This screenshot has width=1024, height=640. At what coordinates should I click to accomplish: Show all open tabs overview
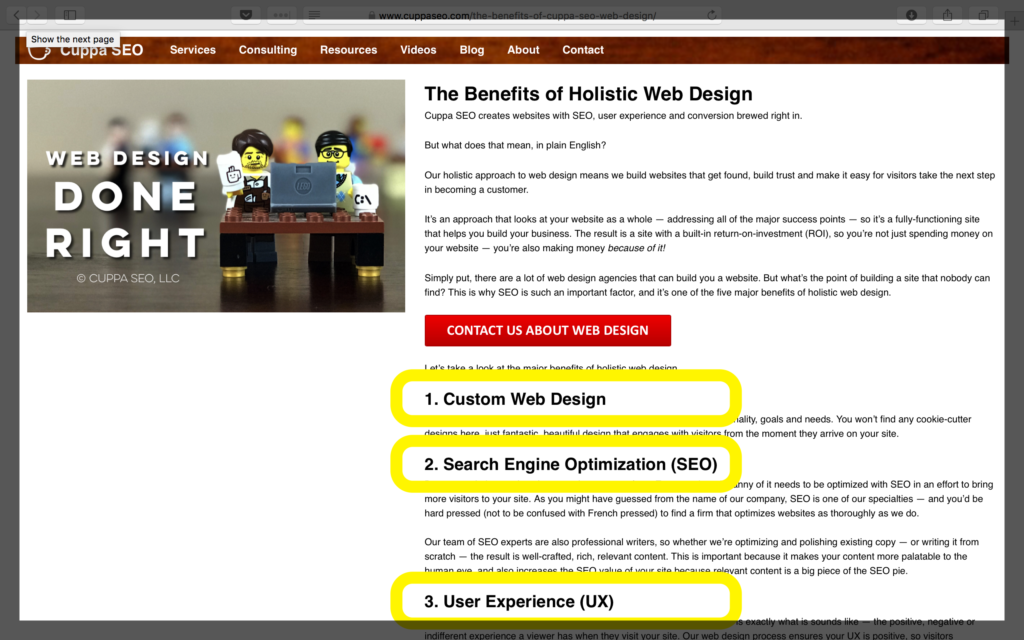(982, 14)
